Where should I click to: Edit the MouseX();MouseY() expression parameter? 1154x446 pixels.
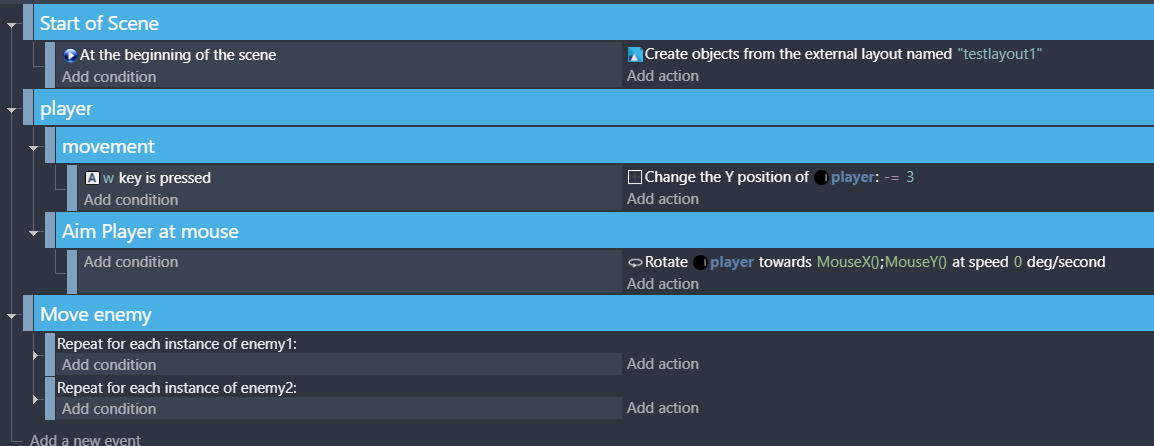click(881, 262)
